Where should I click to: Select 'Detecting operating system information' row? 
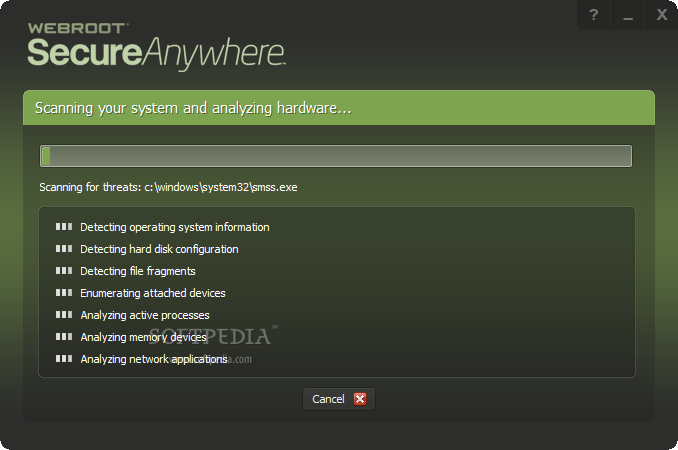[x=162, y=227]
